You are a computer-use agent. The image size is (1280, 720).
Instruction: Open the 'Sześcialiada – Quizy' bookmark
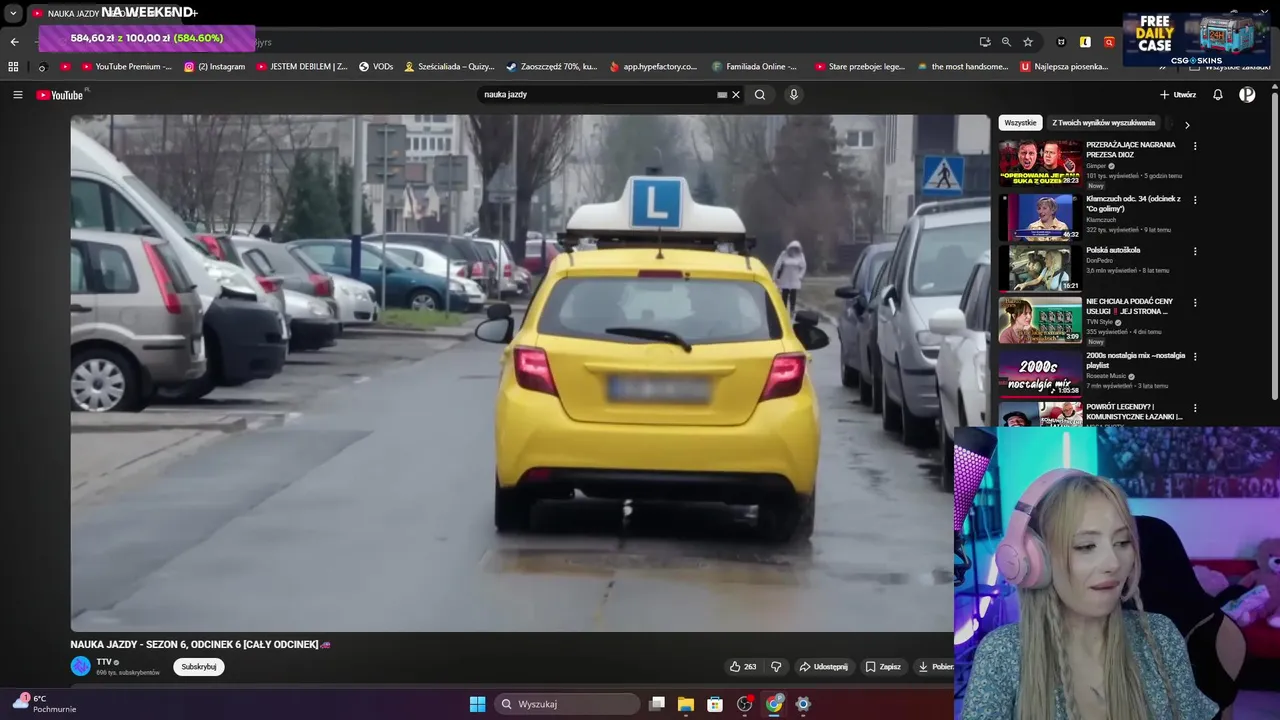[449, 67]
